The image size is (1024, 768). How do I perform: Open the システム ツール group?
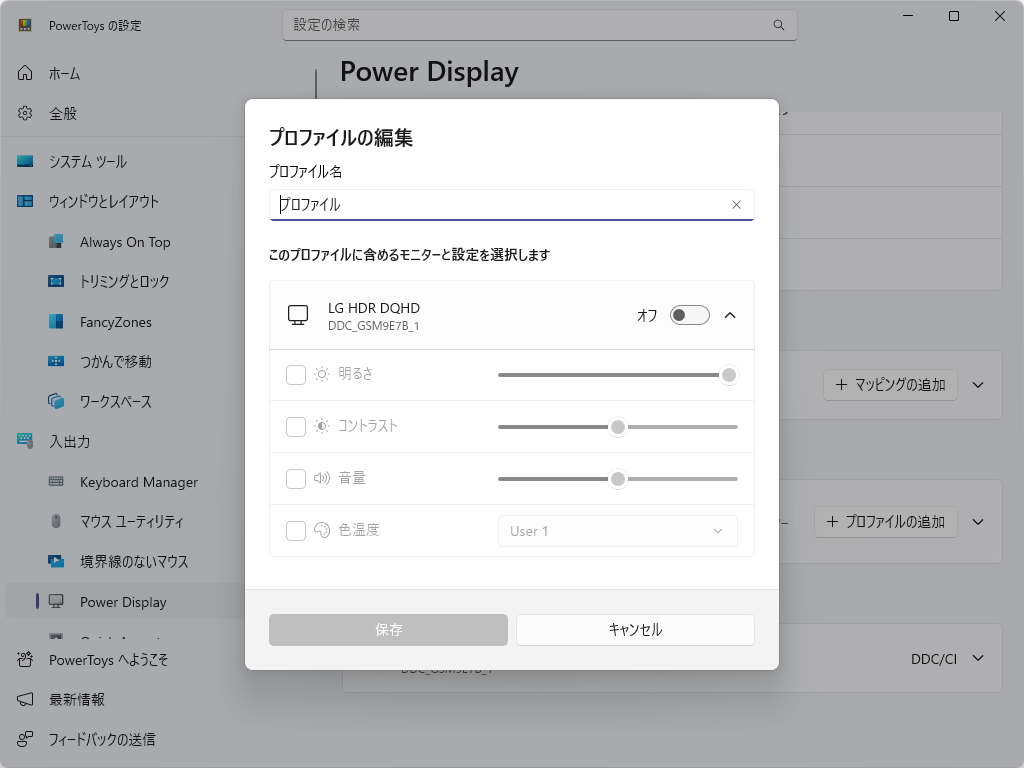(x=88, y=162)
